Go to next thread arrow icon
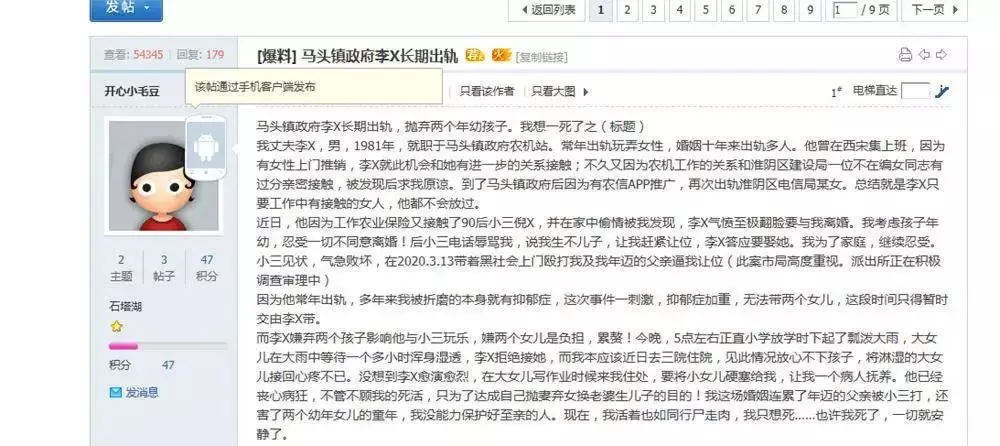 click(941, 55)
